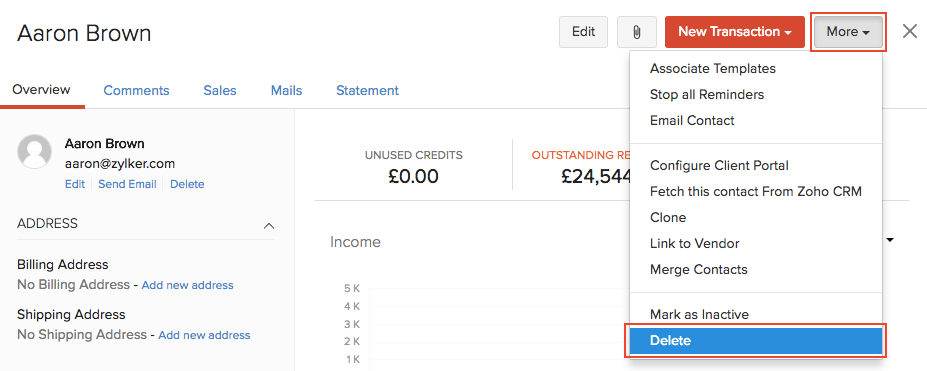Image resolution: width=927 pixels, height=371 pixels.
Task: Collapse the Address section chevron
Action: click(268, 225)
